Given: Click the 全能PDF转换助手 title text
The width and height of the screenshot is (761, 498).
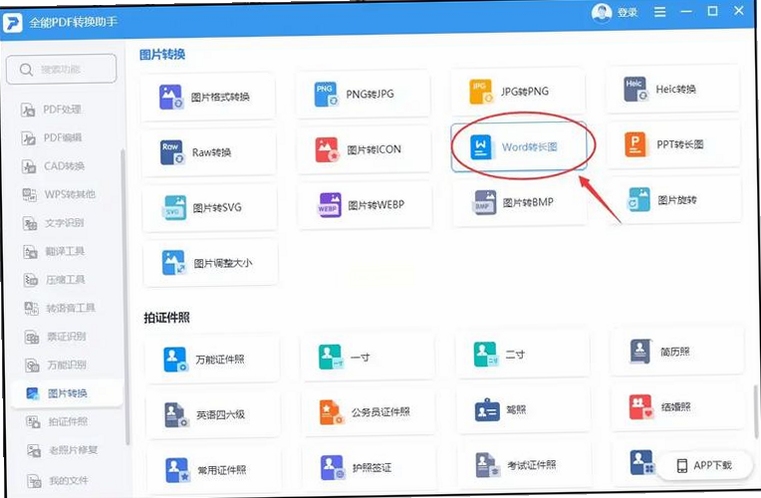Looking at the screenshot, I should pos(73,22).
